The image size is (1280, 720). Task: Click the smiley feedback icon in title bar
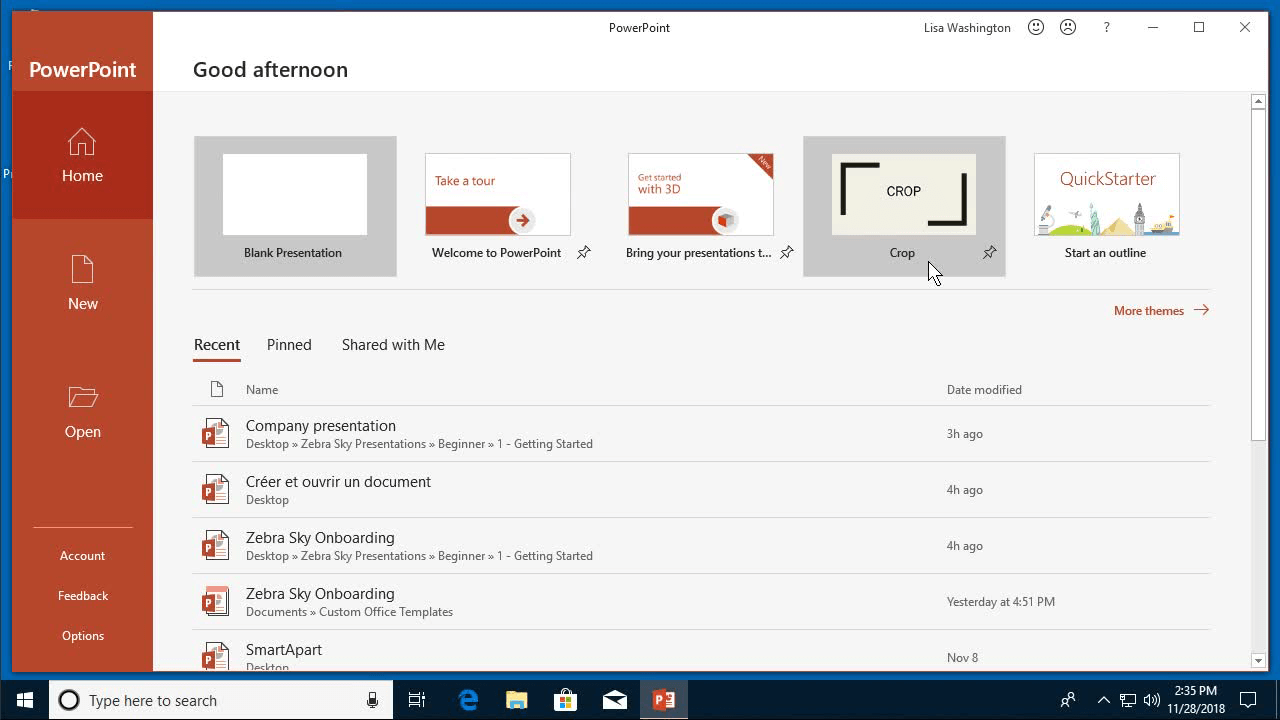coord(1035,27)
